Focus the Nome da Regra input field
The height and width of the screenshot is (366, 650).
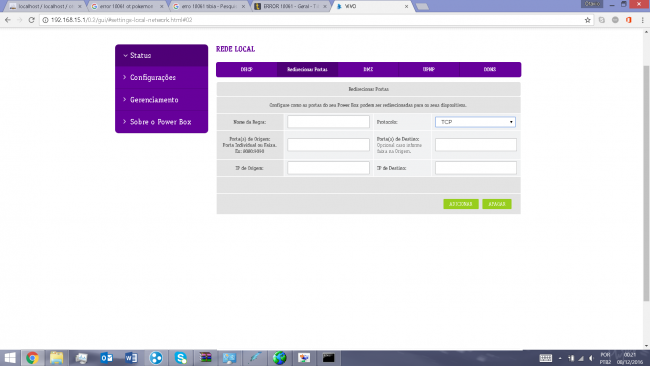[328, 122]
